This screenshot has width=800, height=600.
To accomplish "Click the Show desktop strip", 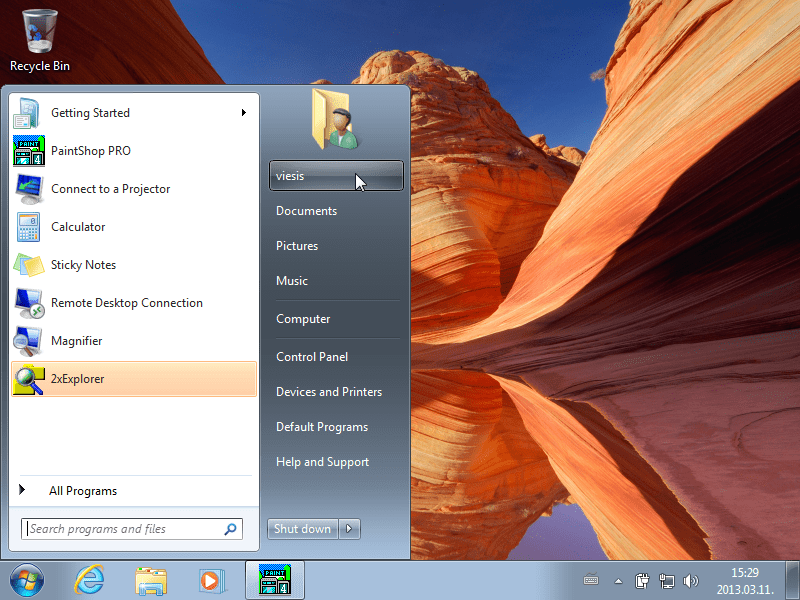I will click(792, 580).
